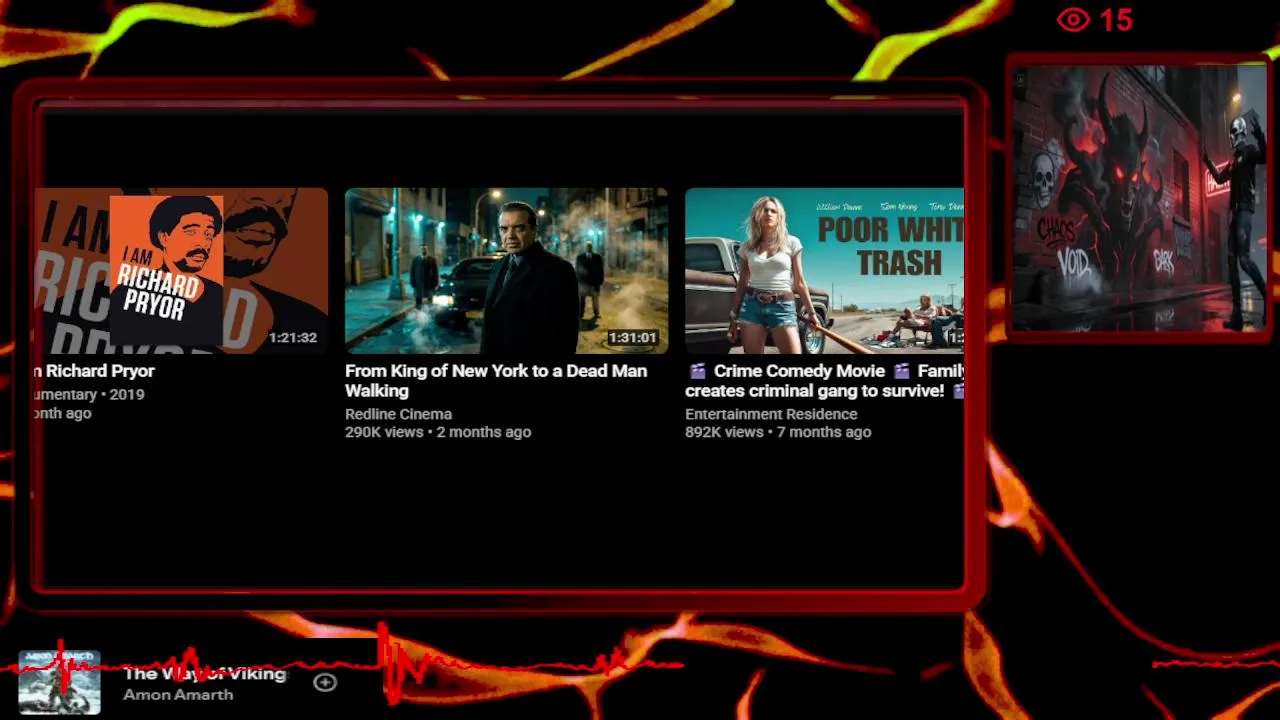Click the viewer count number 15
Image resolution: width=1280 pixels, height=720 pixels.
(1116, 20)
